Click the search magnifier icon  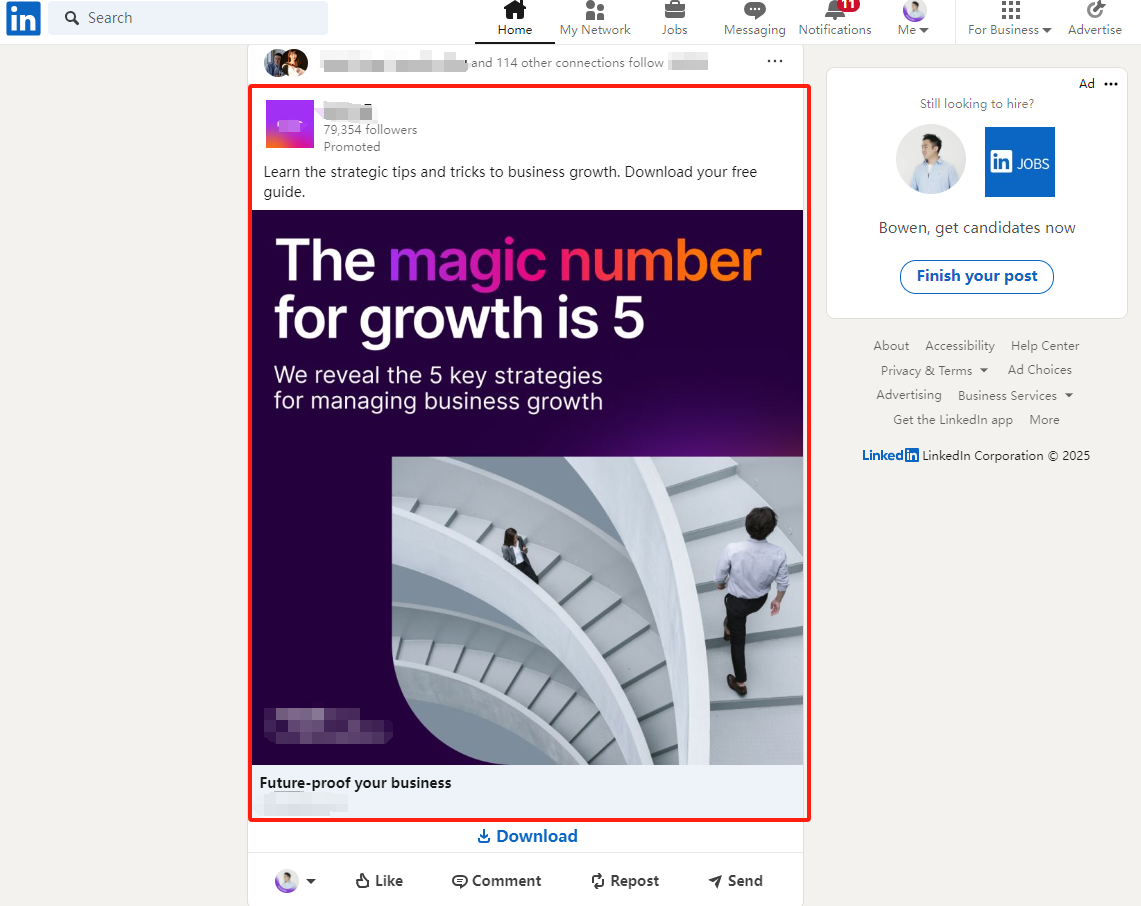click(x=71, y=18)
